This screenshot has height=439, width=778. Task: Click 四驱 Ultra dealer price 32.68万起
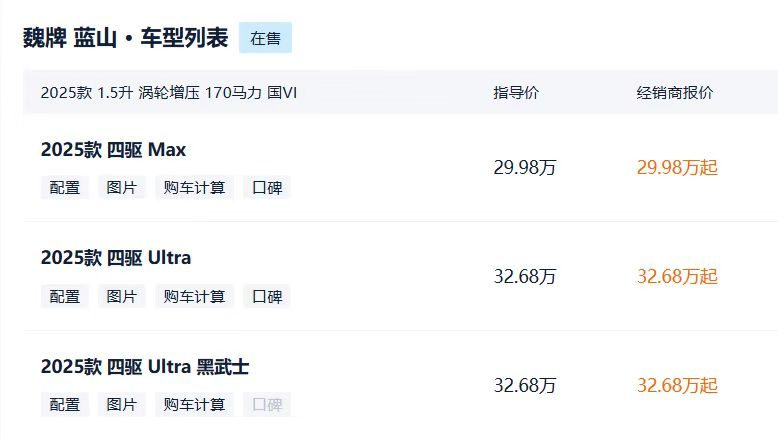point(677,276)
